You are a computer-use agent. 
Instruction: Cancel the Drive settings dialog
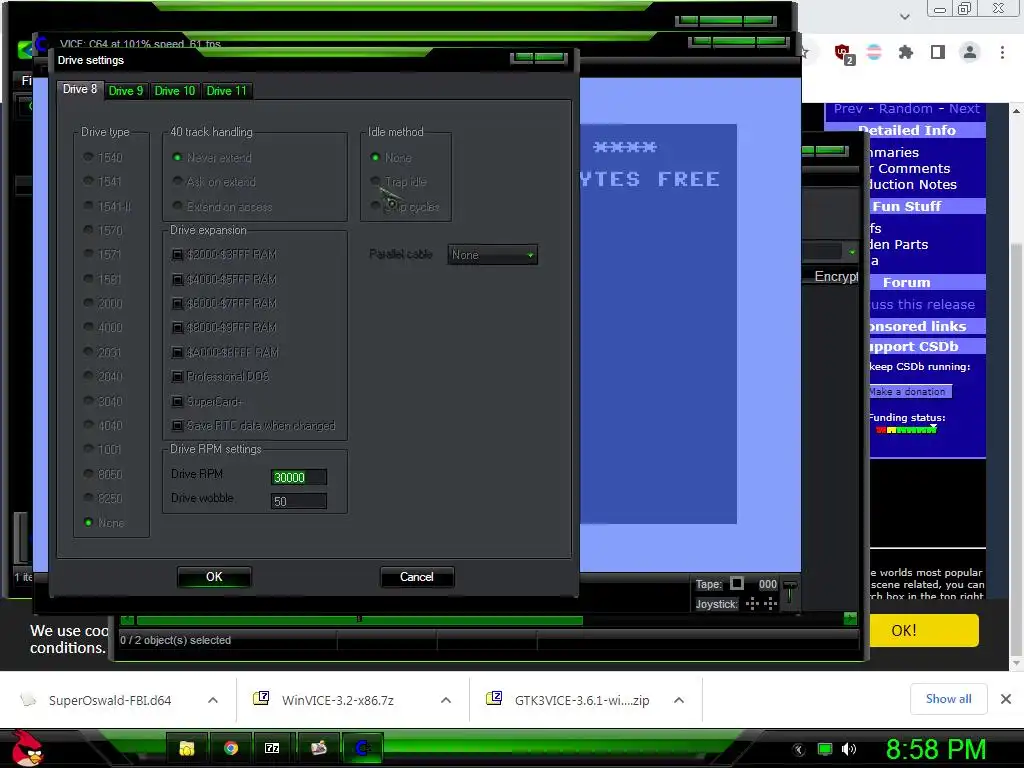(417, 577)
